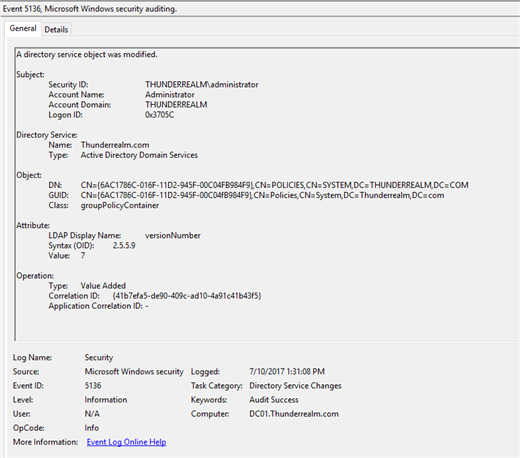Click 'Active Directory Domain Services' type value
The height and width of the screenshot is (458, 520).
pos(139,155)
